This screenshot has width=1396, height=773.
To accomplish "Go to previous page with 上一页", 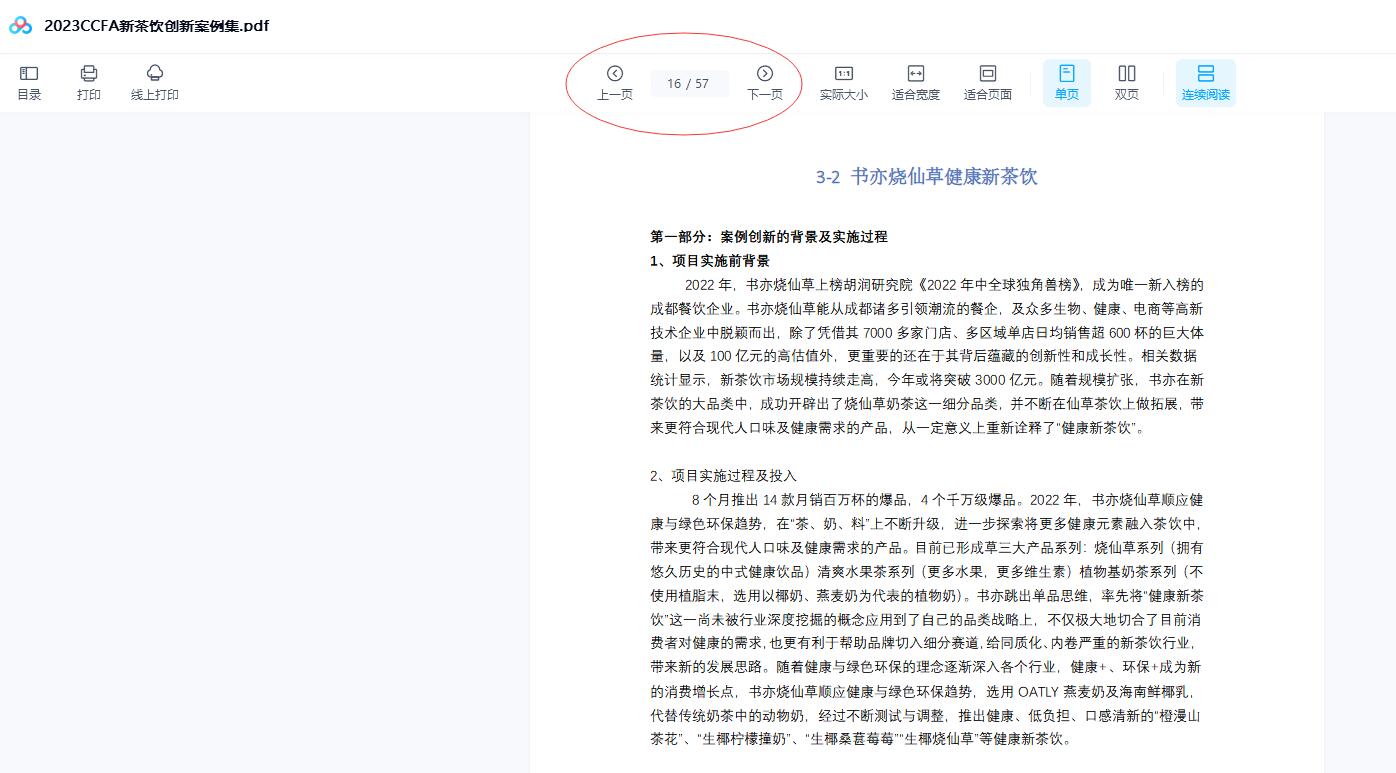I will (x=614, y=82).
